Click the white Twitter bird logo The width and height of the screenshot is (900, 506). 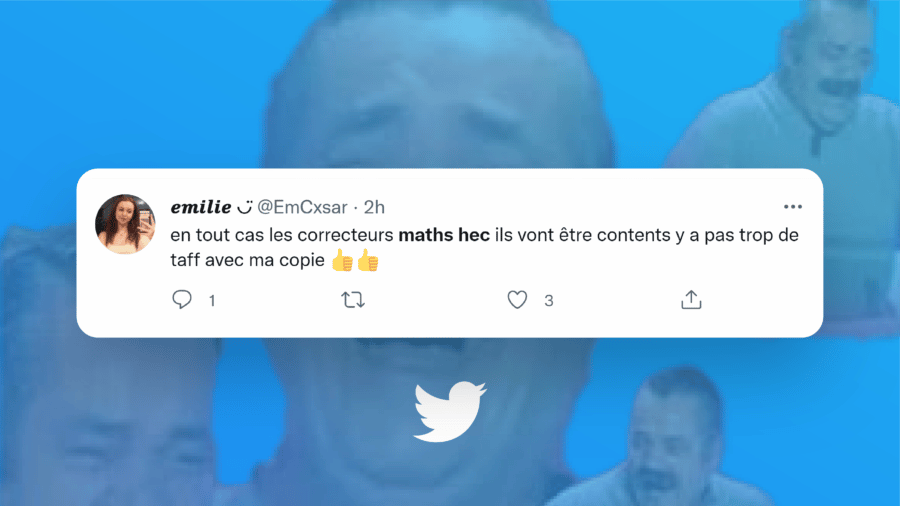click(449, 411)
